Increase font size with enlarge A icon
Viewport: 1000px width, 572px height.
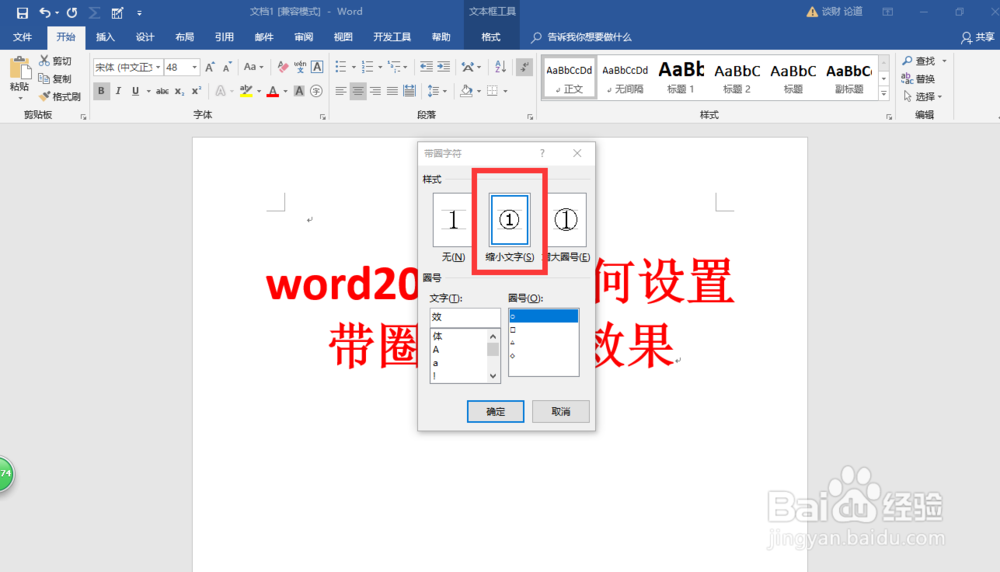point(210,67)
